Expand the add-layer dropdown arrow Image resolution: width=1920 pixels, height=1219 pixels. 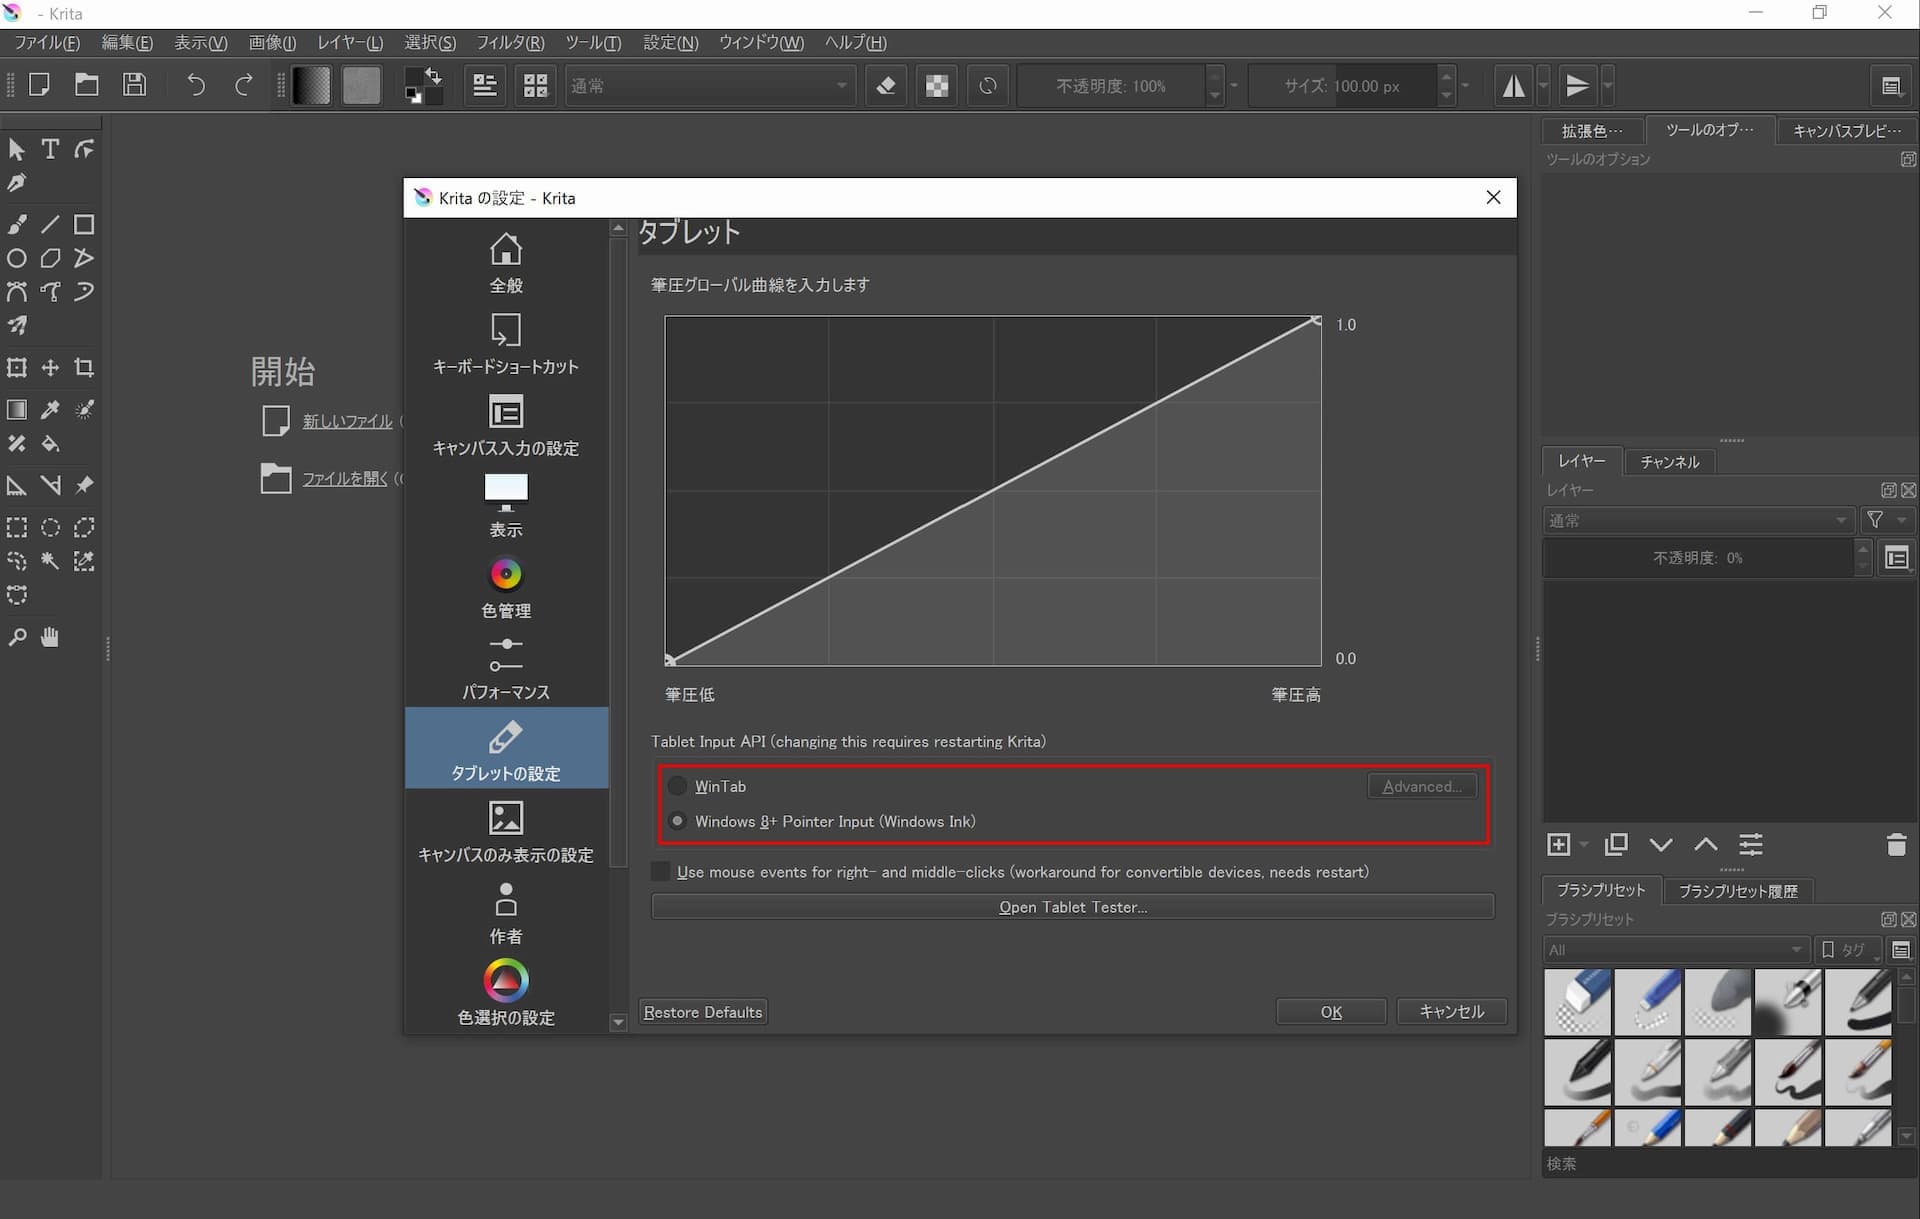click(1584, 845)
